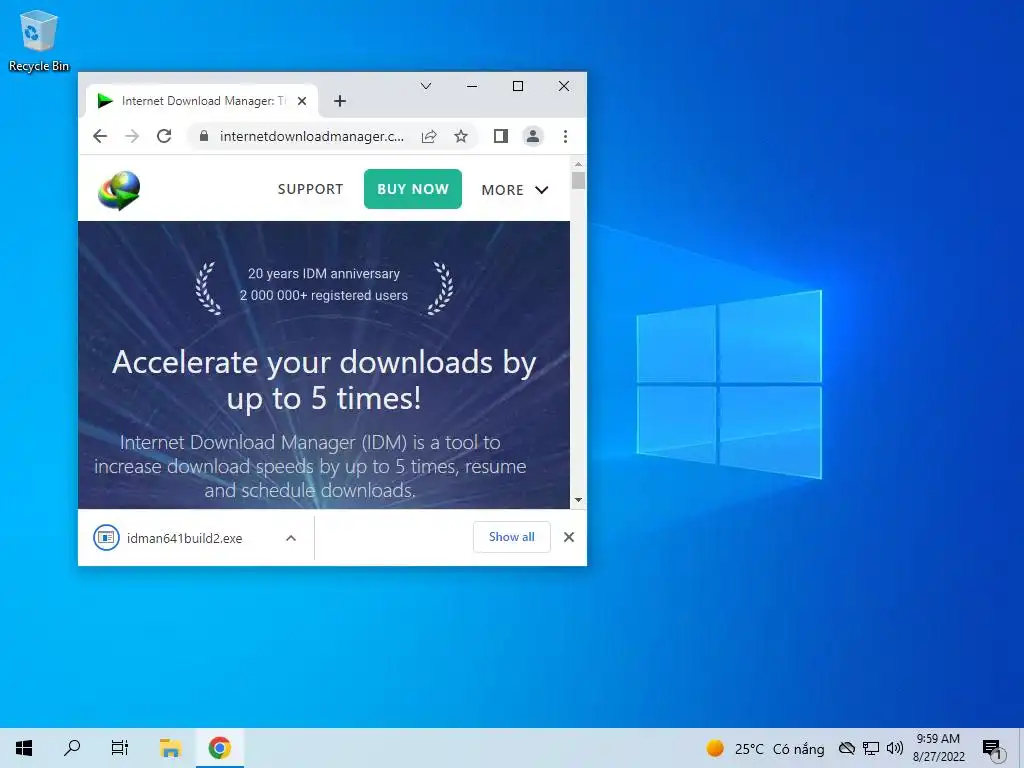Open a new Chrome tab
Viewport: 1024px width, 768px height.
click(340, 101)
